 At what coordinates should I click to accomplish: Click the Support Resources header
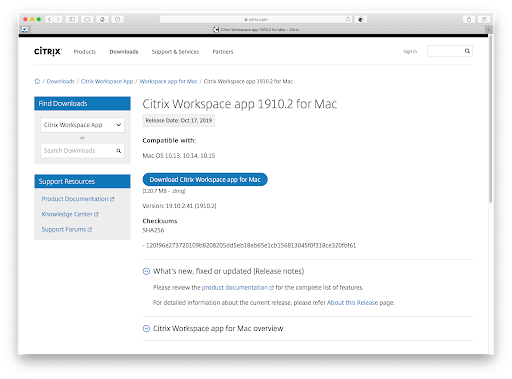point(82,181)
